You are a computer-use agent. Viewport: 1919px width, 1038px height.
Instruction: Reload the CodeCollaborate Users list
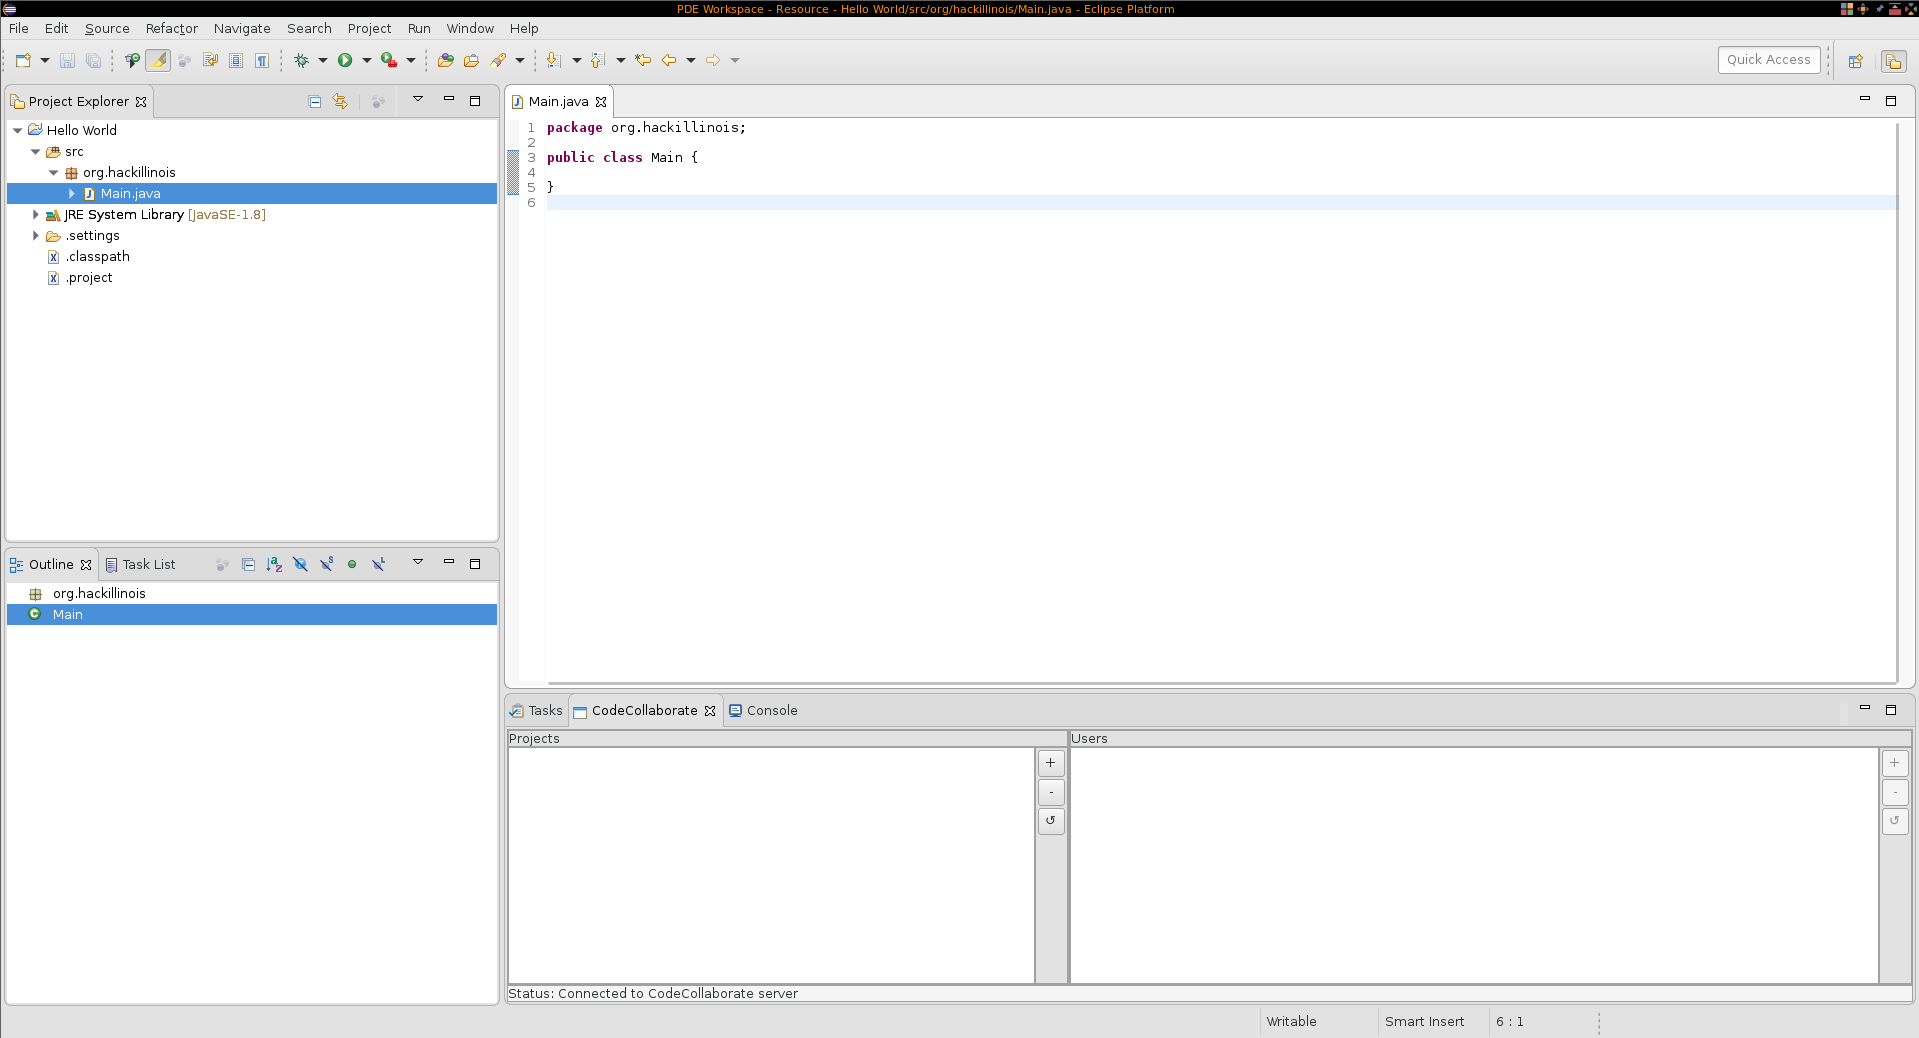1895,821
